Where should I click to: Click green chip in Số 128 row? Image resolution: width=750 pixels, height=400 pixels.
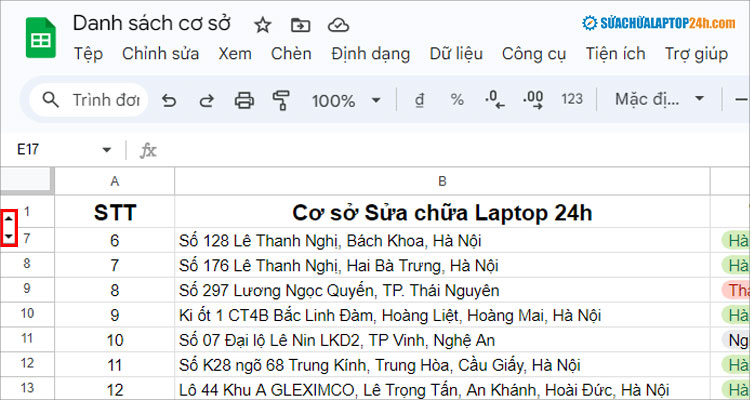coord(736,240)
